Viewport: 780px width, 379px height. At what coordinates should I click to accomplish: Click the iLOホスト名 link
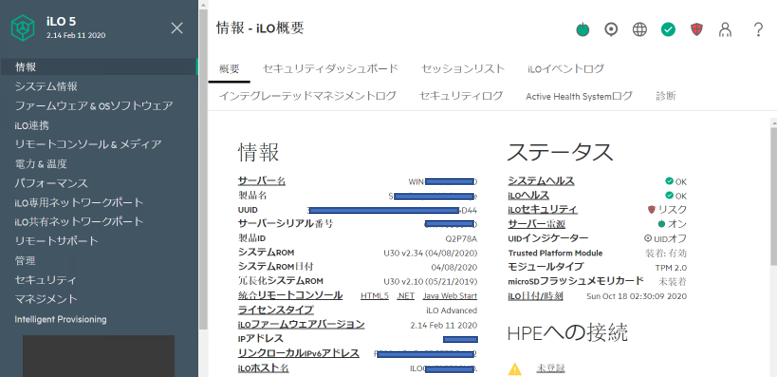click(x=264, y=368)
